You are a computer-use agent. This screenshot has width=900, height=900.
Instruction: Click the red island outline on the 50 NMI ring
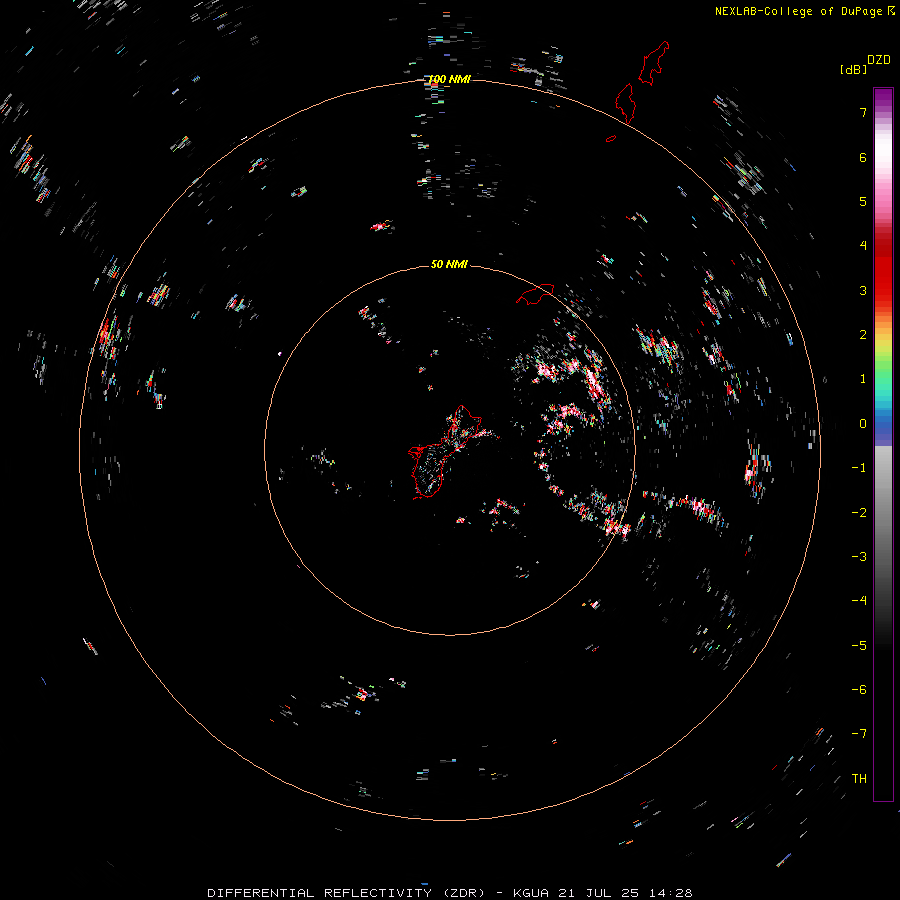pyautogui.click(x=536, y=293)
